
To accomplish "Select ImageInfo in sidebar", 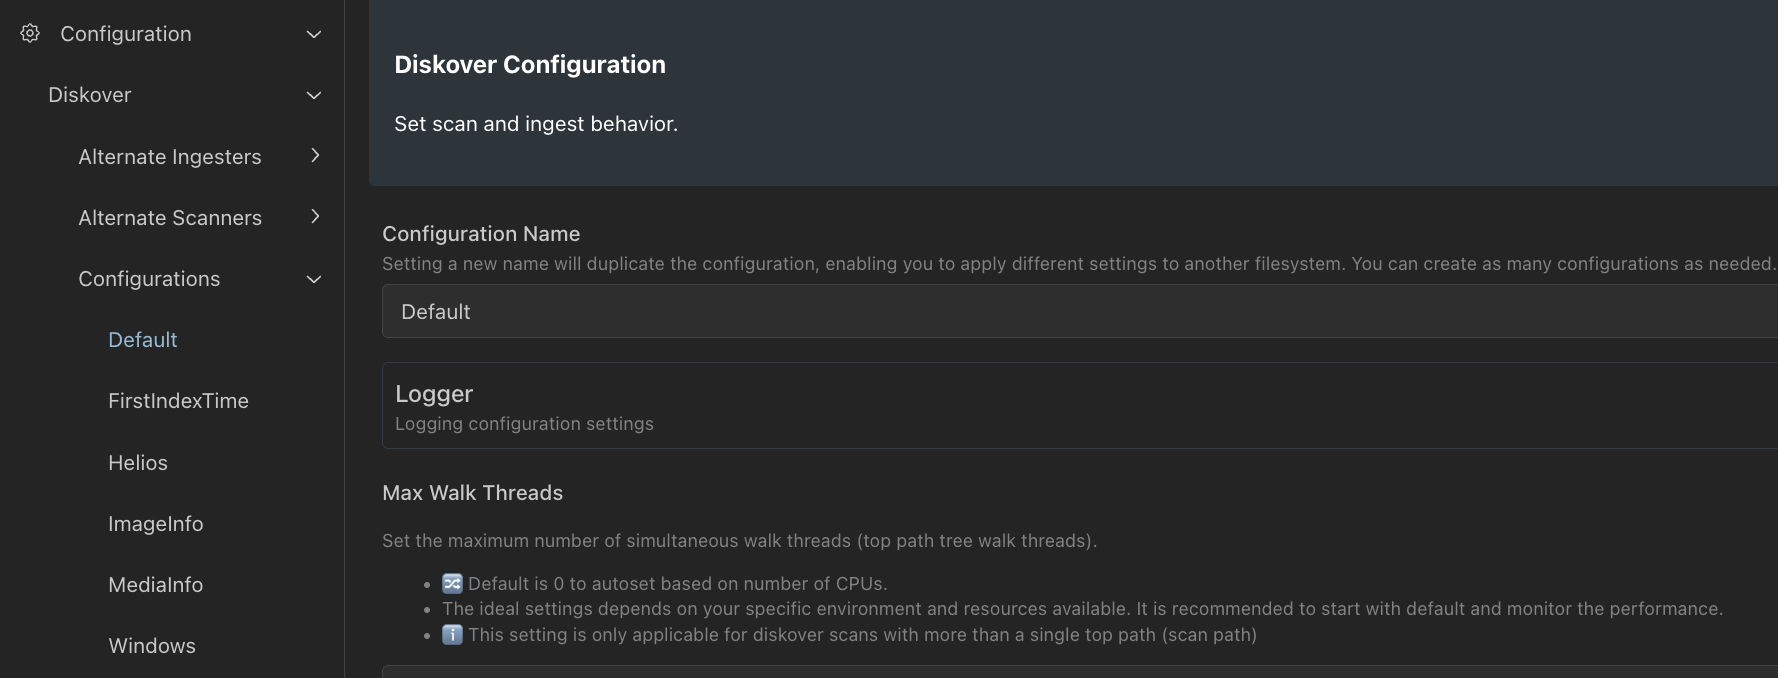I will tap(156, 524).
